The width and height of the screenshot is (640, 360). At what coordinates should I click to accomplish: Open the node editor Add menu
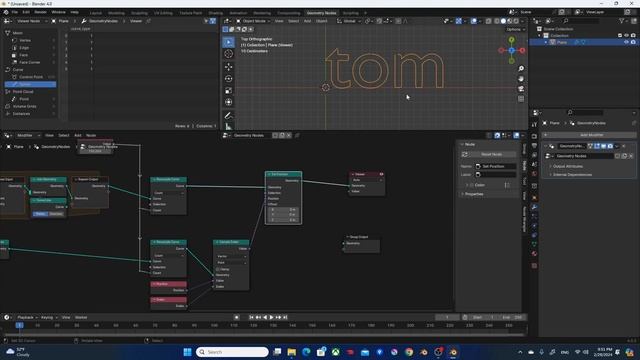(x=78, y=135)
